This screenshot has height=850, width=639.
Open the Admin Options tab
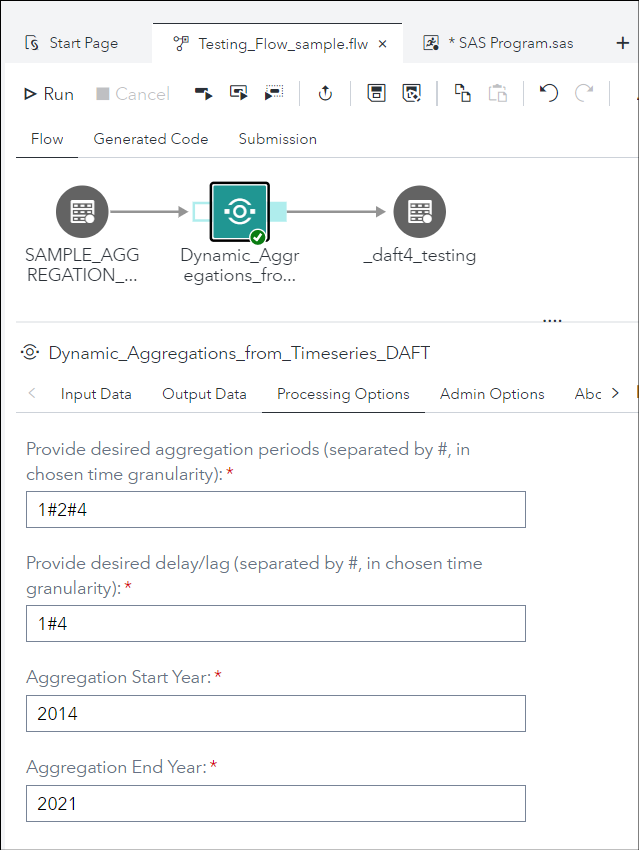pos(491,394)
